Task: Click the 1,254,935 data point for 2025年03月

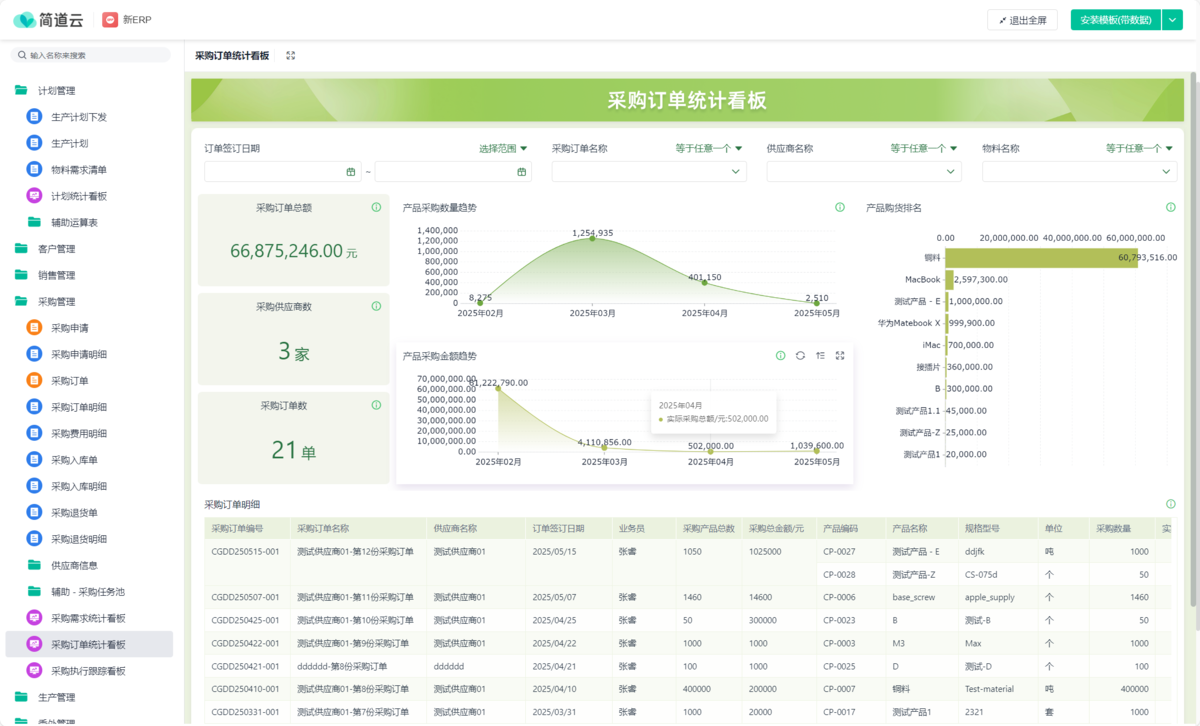Action: 592,238
